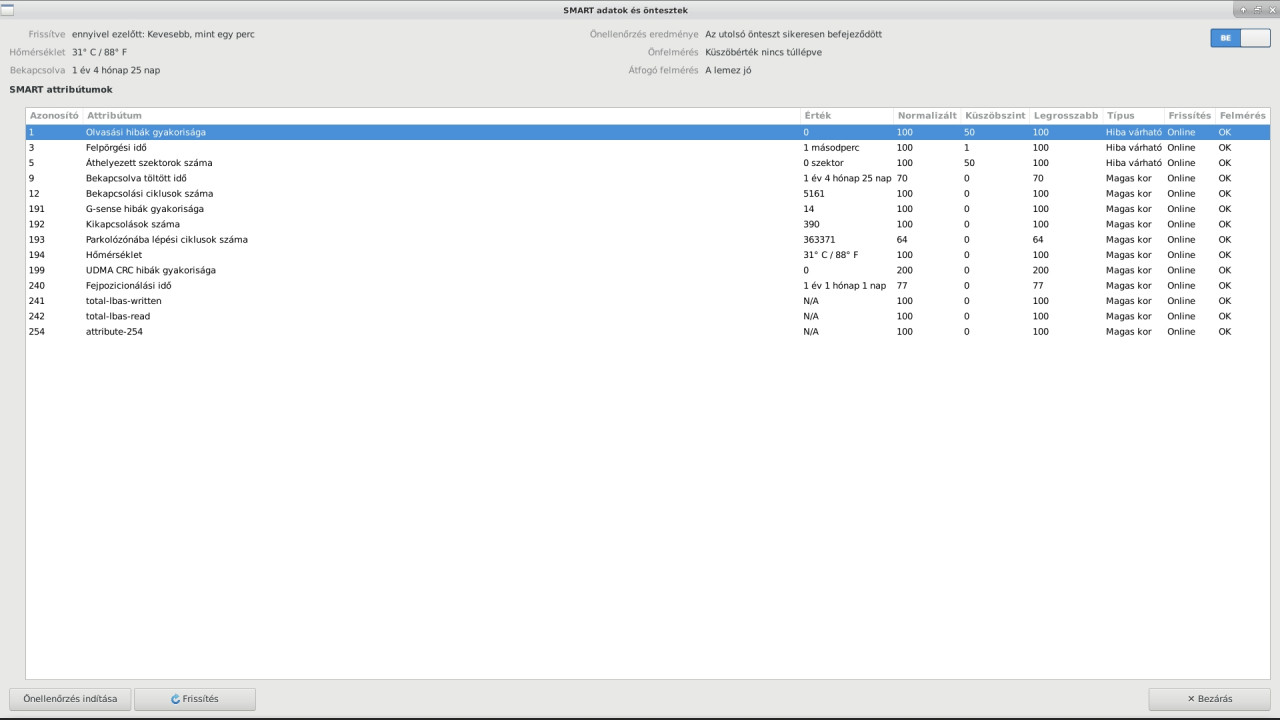Select row Felpörgési idő

648,147
